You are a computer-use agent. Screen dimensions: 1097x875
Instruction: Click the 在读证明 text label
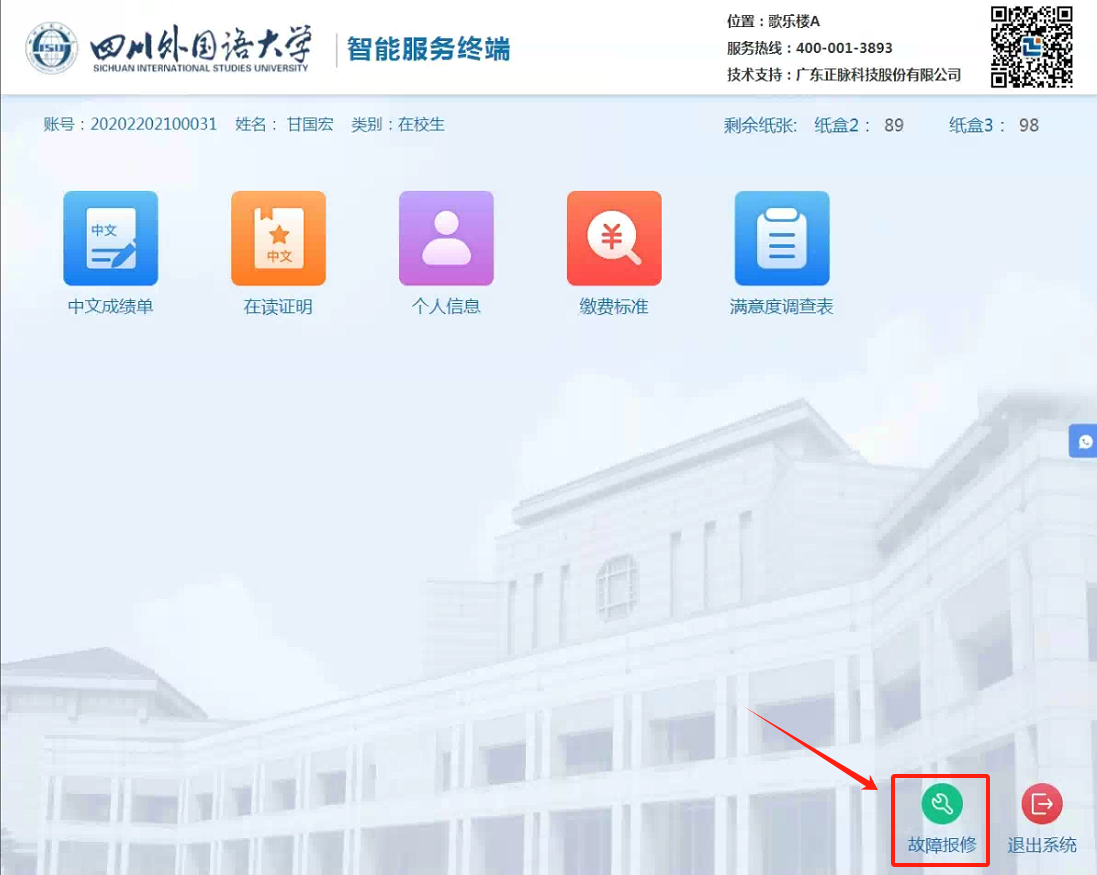click(278, 307)
